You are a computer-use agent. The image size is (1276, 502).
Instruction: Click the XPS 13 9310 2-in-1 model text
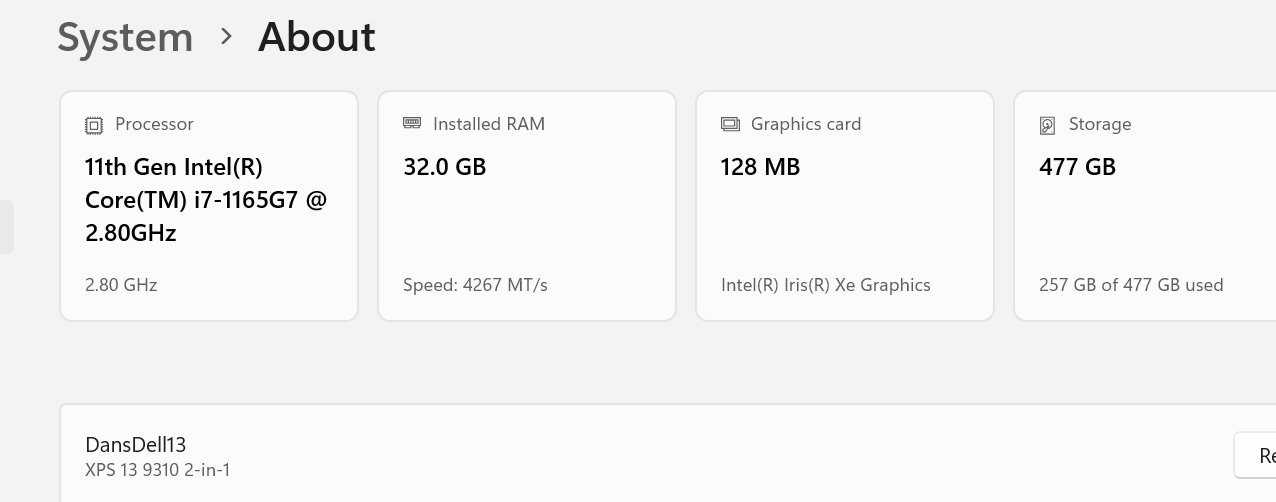point(158,469)
